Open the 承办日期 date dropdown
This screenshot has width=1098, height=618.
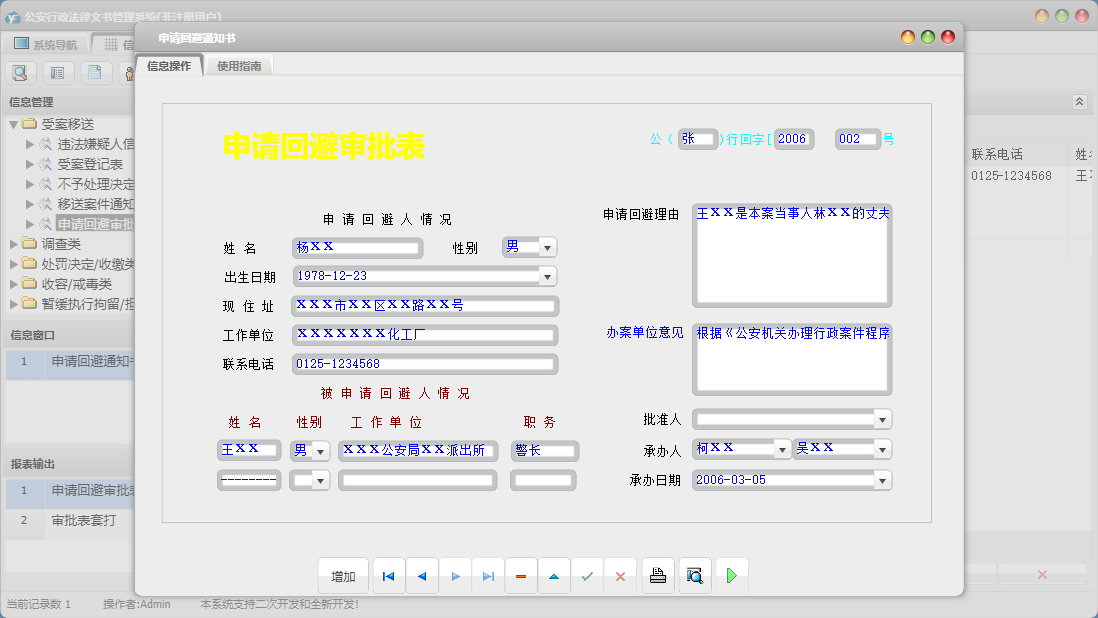(x=881, y=480)
